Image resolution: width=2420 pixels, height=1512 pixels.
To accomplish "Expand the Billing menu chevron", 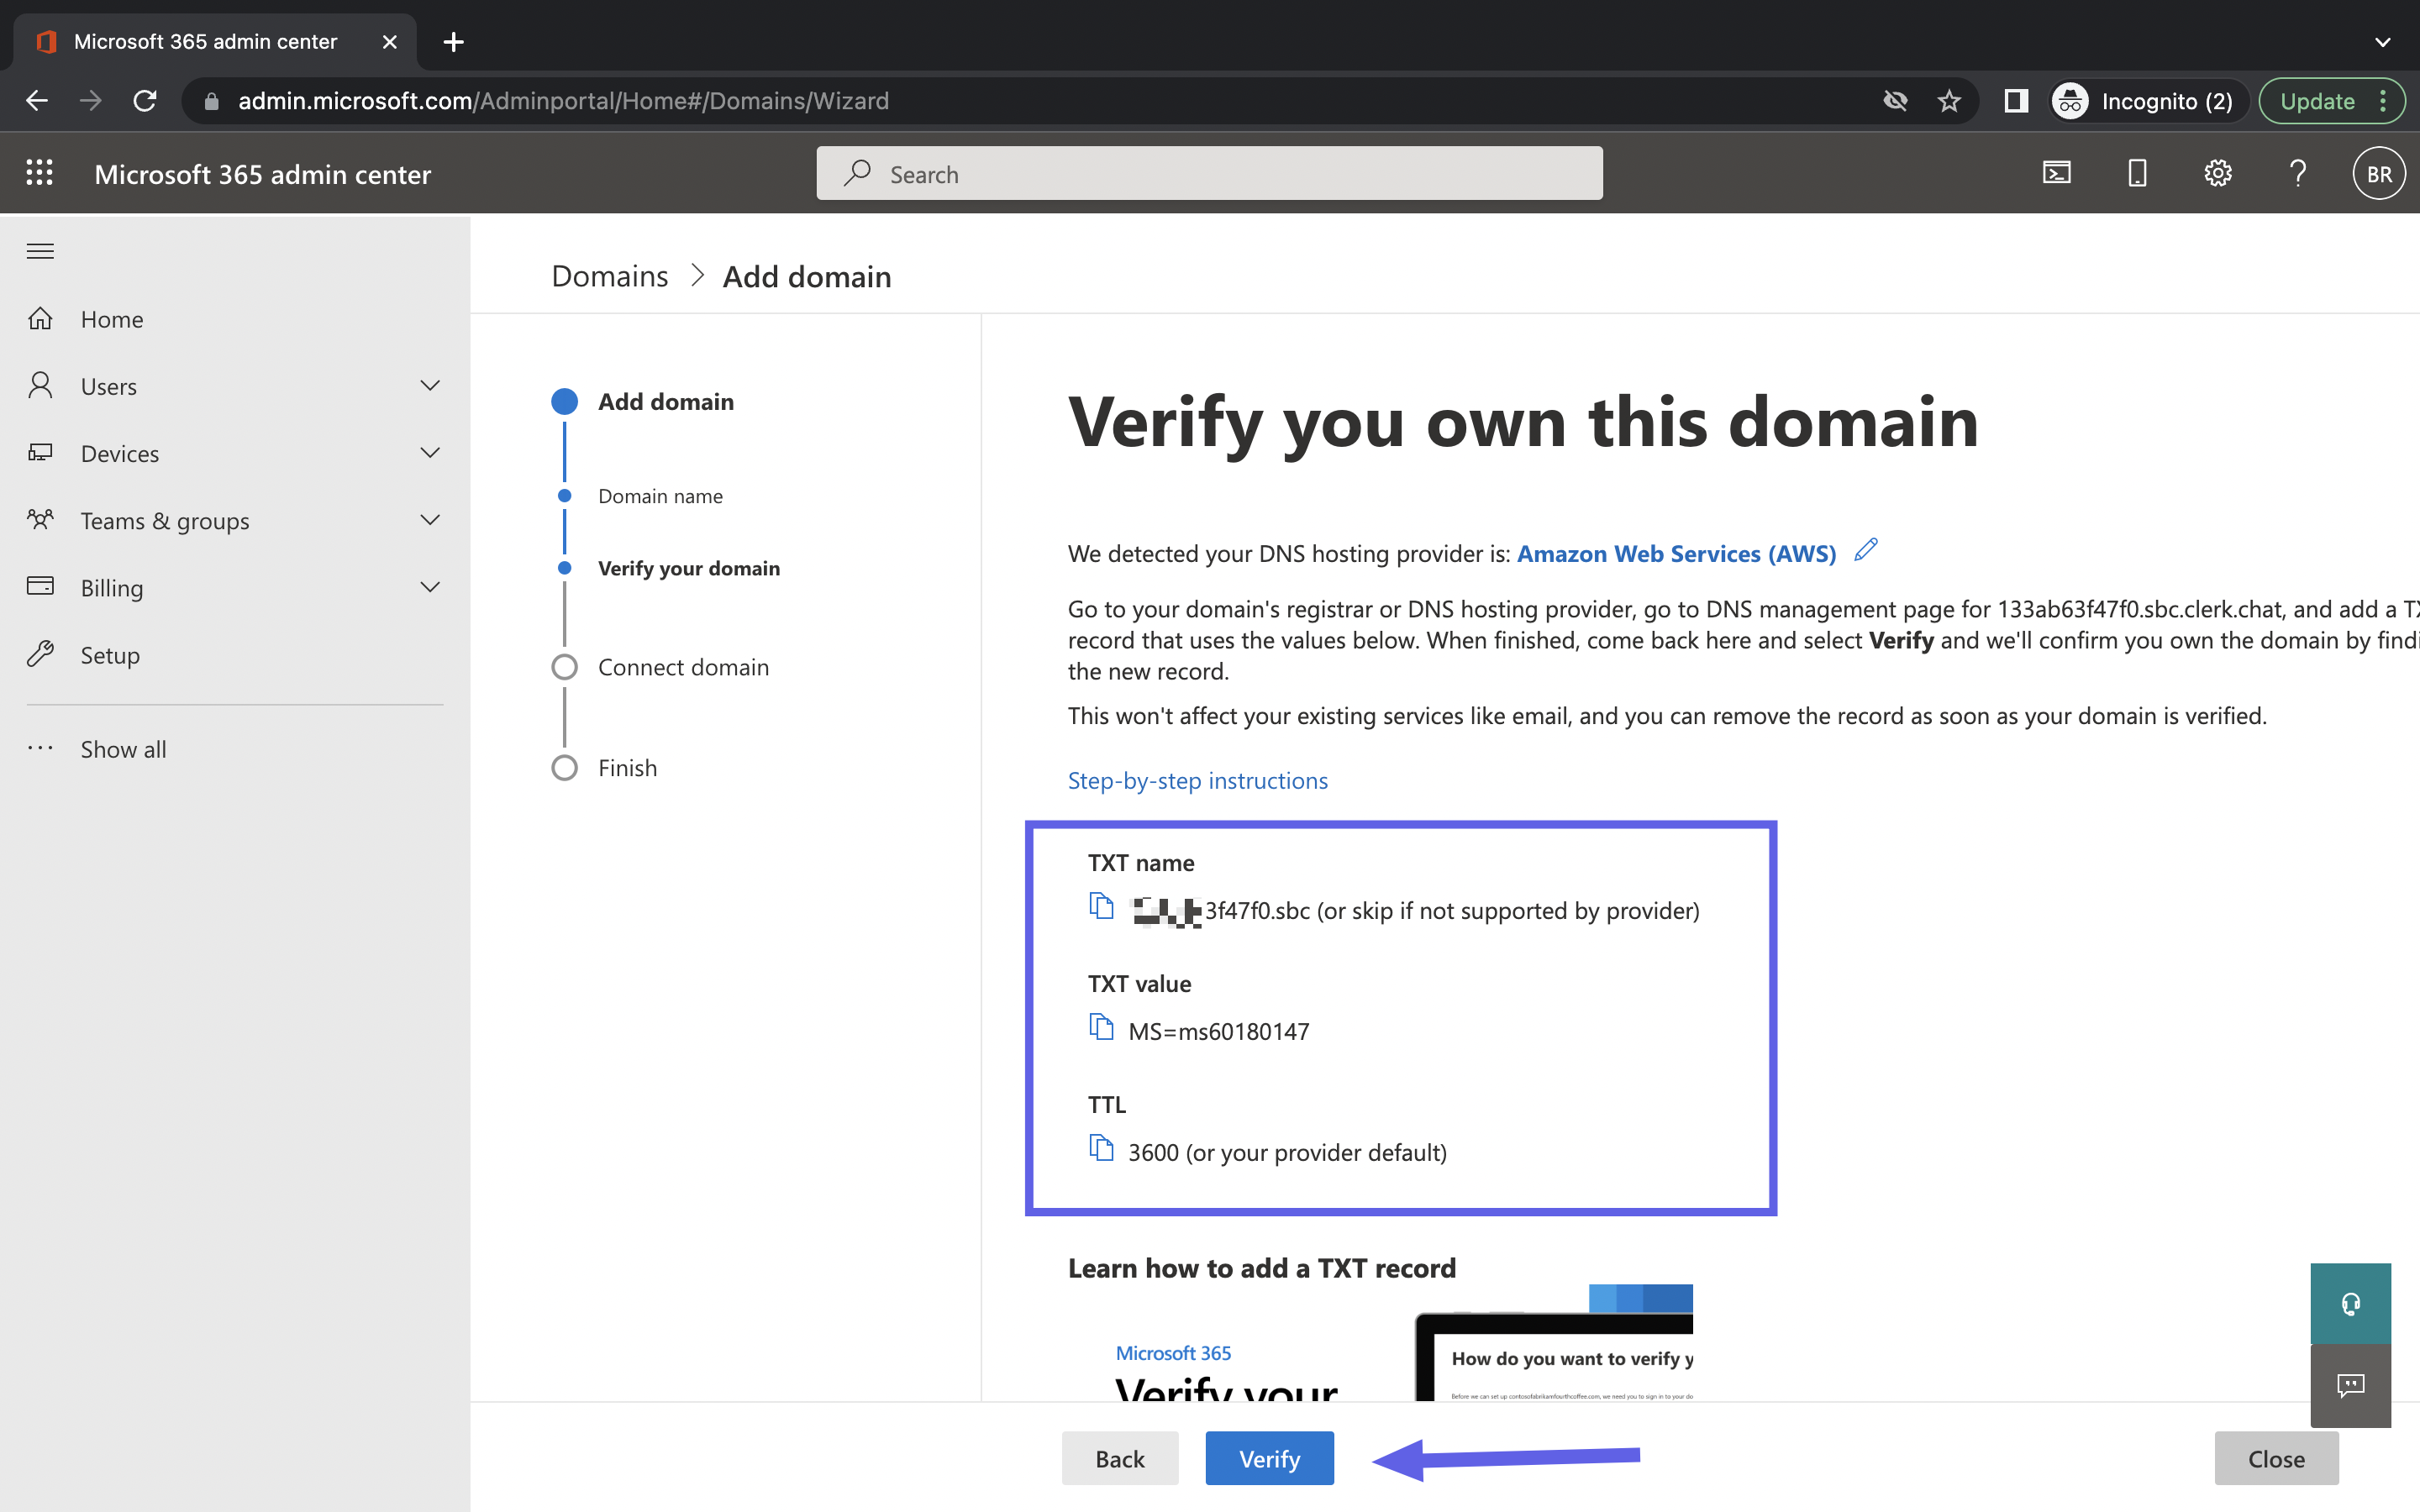I will pyautogui.click(x=430, y=586).
